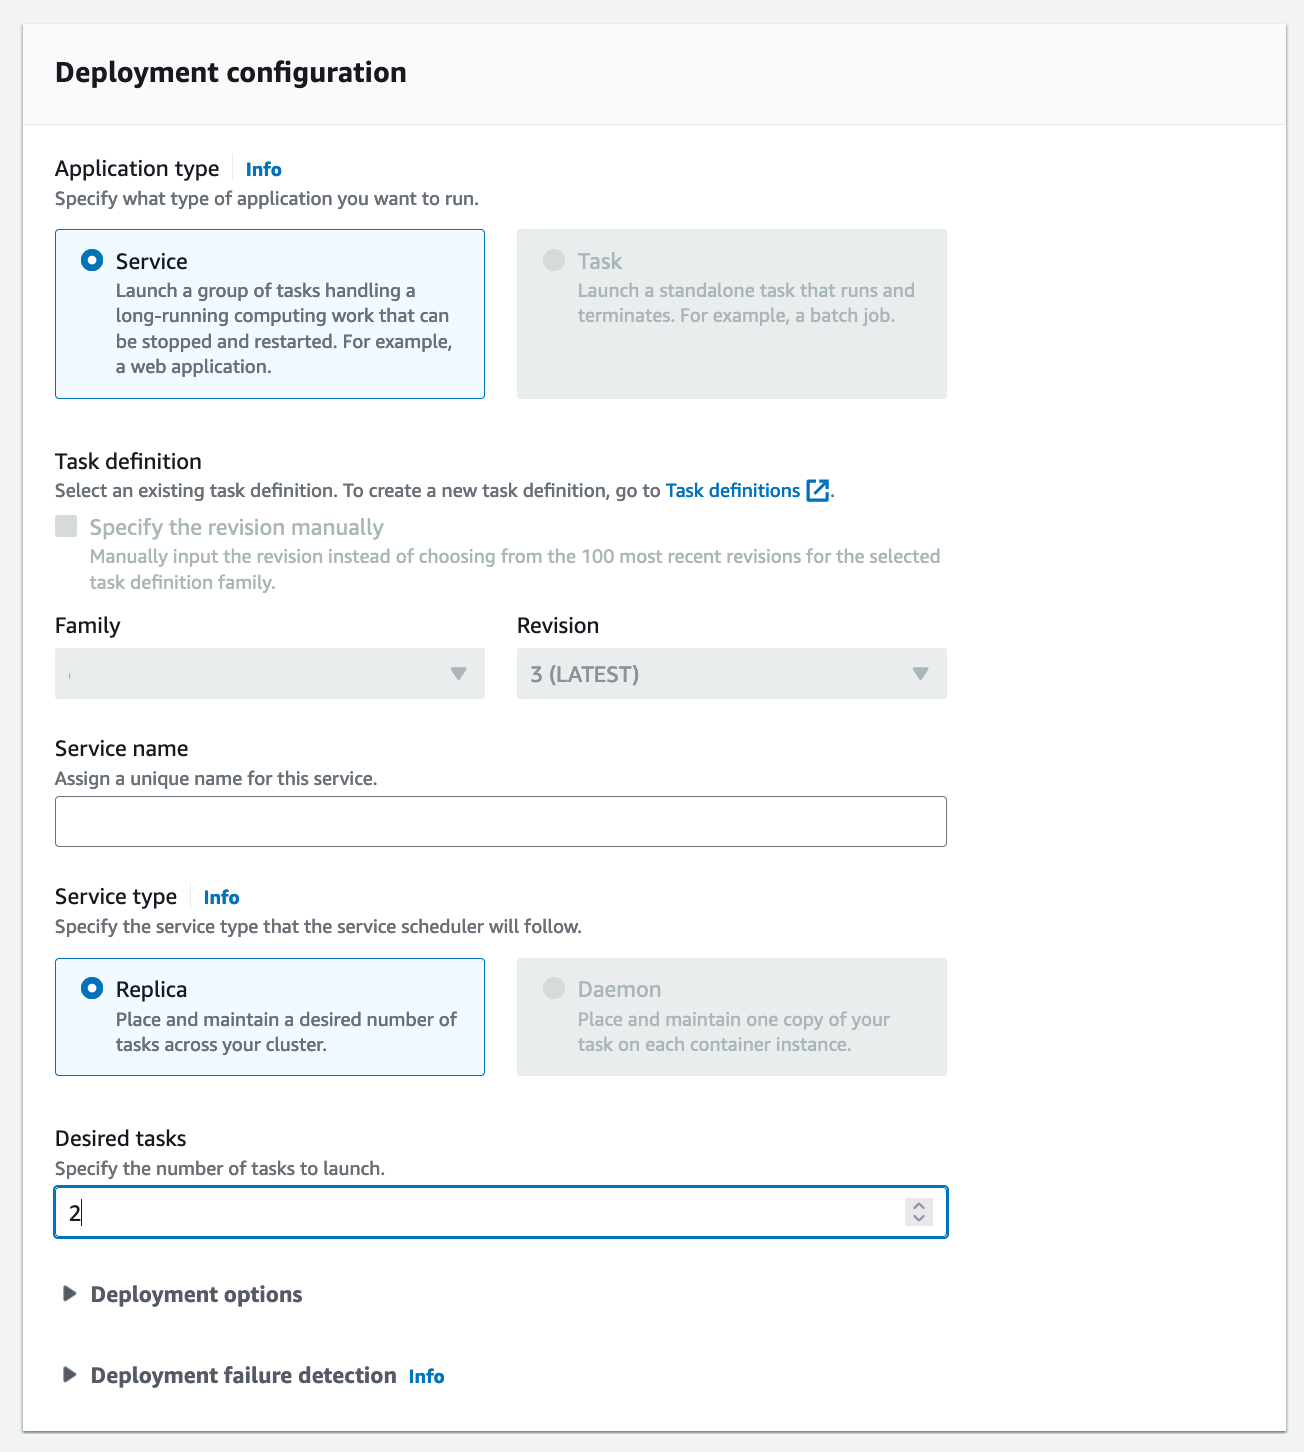The height and width of the screenshot is (1452, 1304).
Task: Choose the Daemon service type radio
Action: (554, 989)
